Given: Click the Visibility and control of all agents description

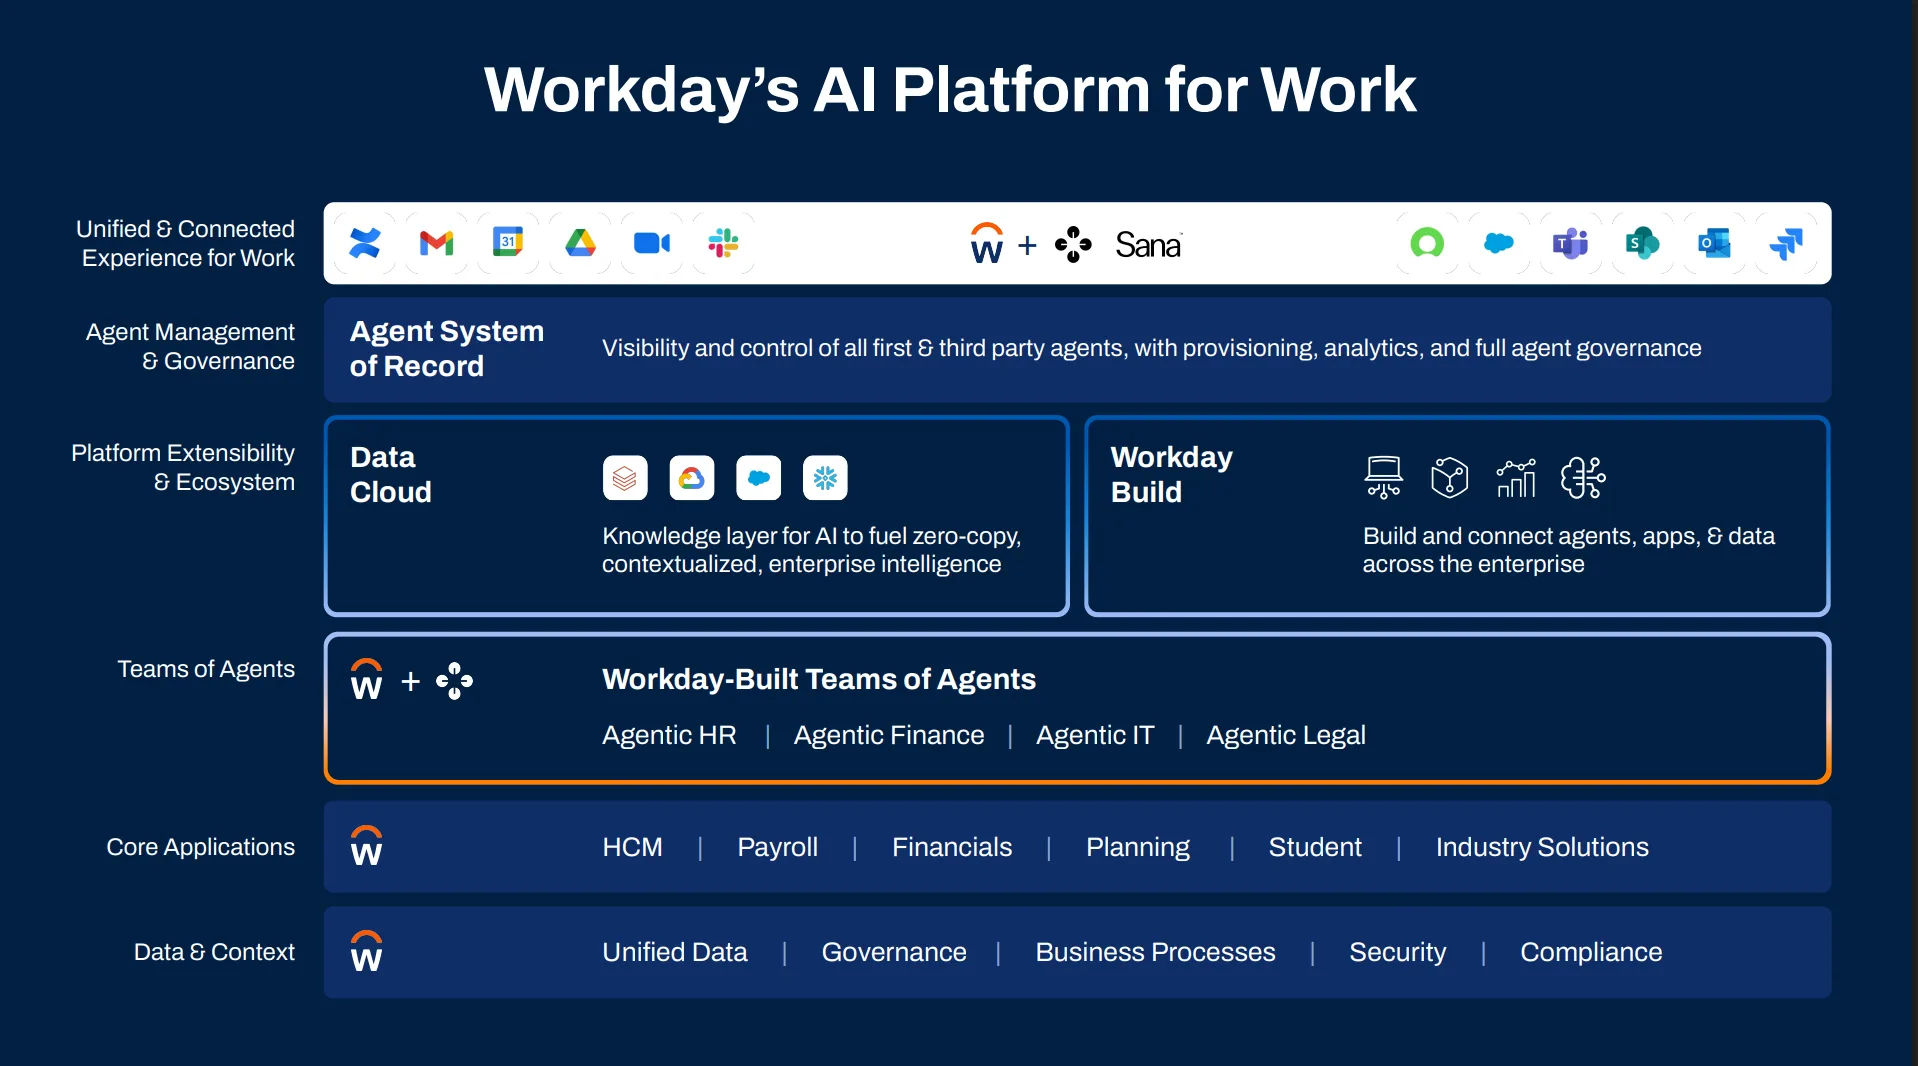Looking at the screenshot, I should pyautogui.click(x=1151, y=348).
